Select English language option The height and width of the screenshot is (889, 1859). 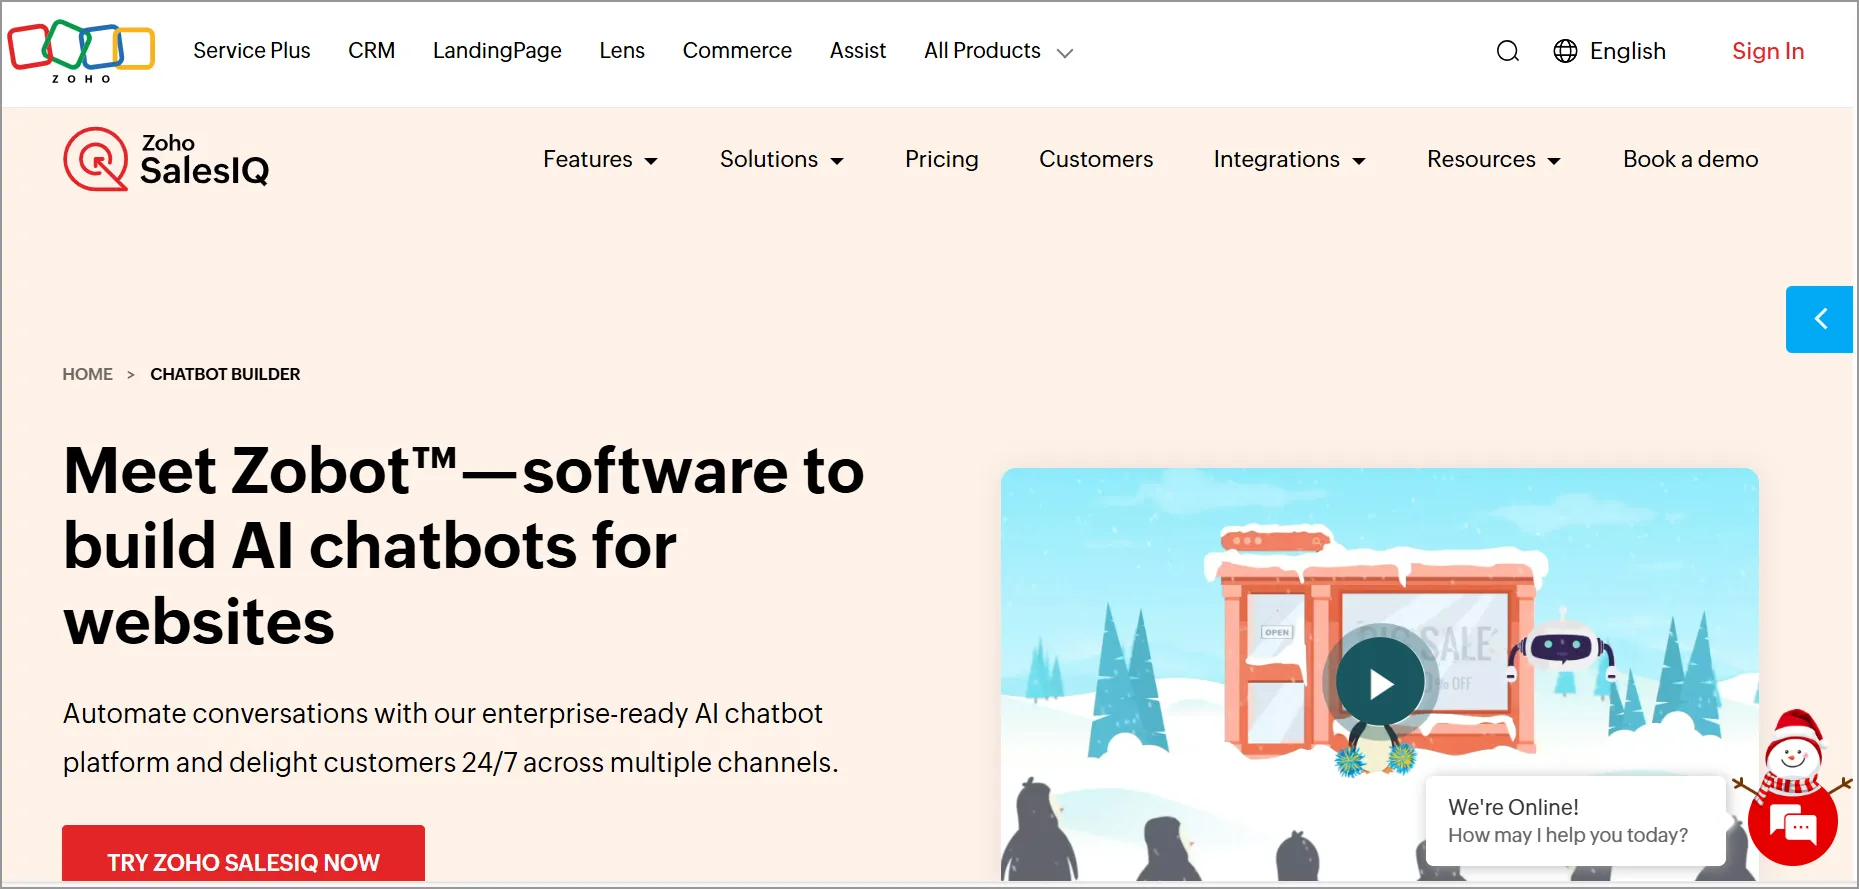(x=1627, y=51)
